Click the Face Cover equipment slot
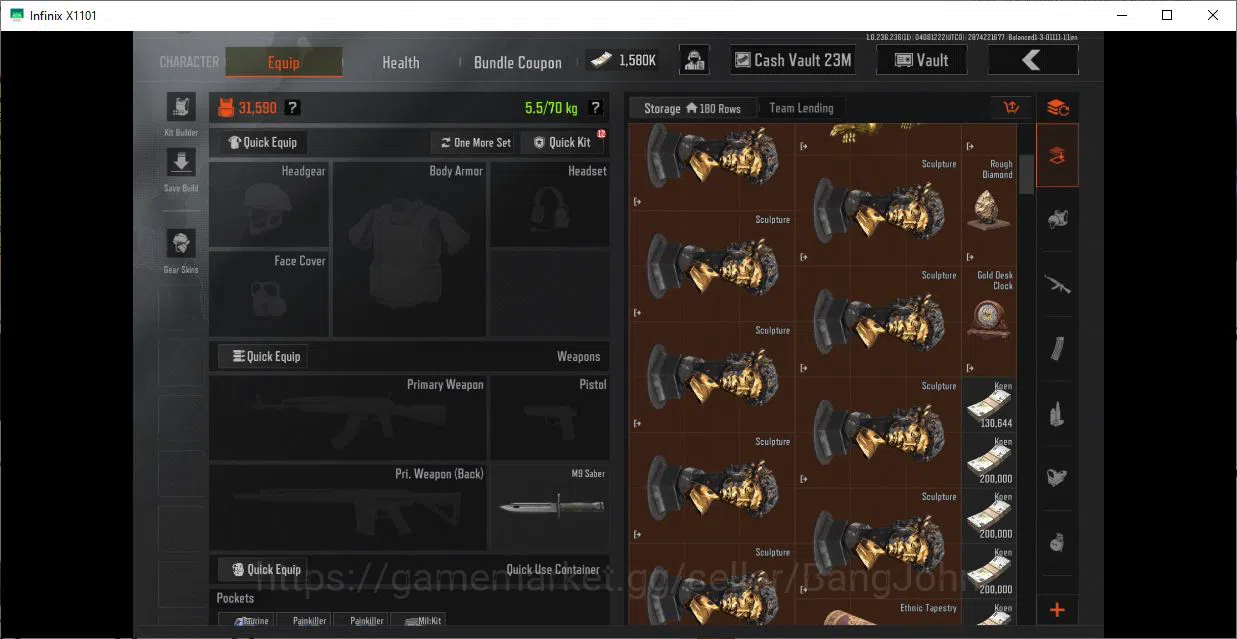The height and width of the screenshot is (639, 1237). pos(269,293)
